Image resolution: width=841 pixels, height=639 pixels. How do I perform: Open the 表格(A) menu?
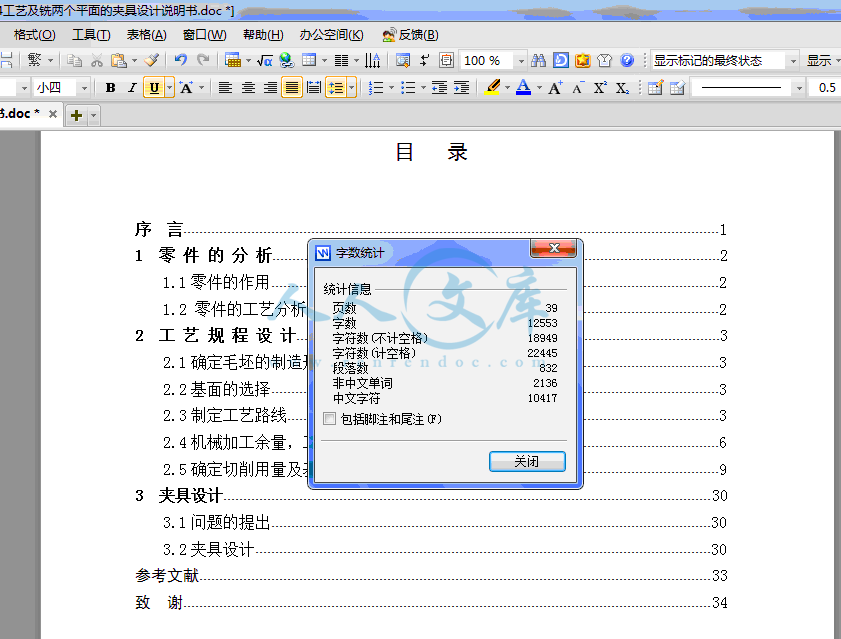146,35
